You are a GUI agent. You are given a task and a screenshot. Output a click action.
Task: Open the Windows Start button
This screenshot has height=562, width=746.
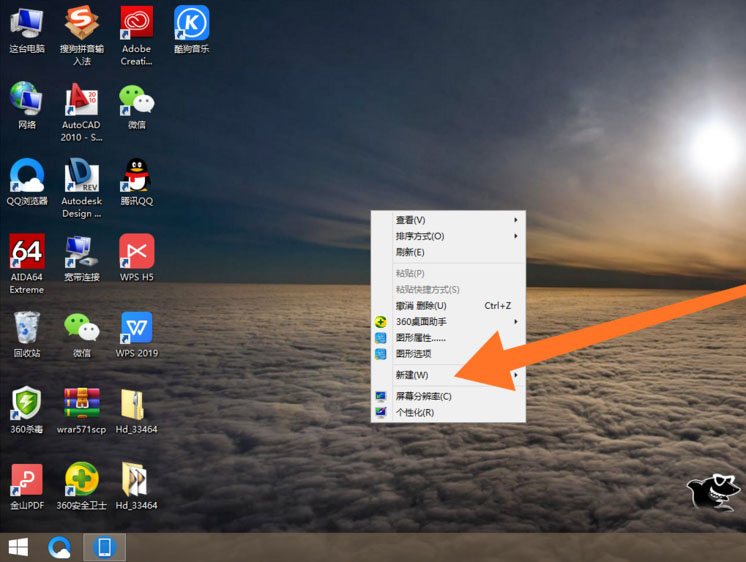pos(19,547)
